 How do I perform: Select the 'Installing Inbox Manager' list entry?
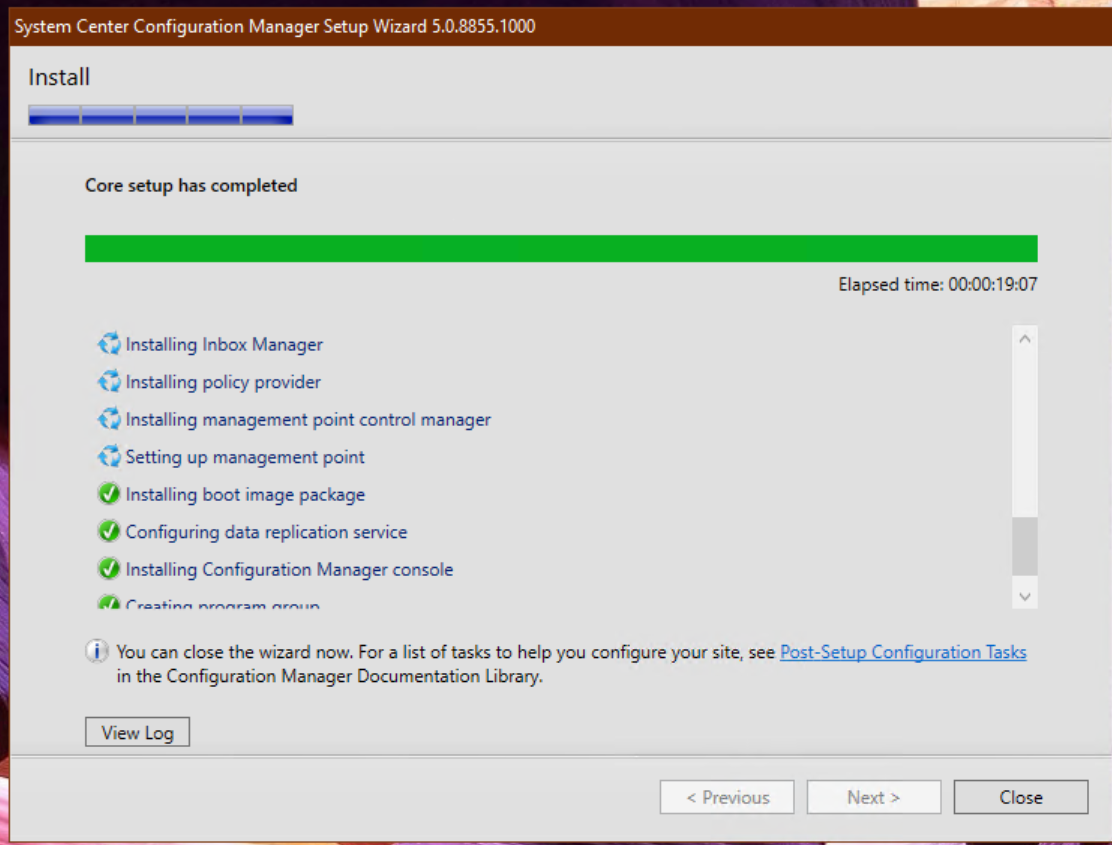pos(224,345)
